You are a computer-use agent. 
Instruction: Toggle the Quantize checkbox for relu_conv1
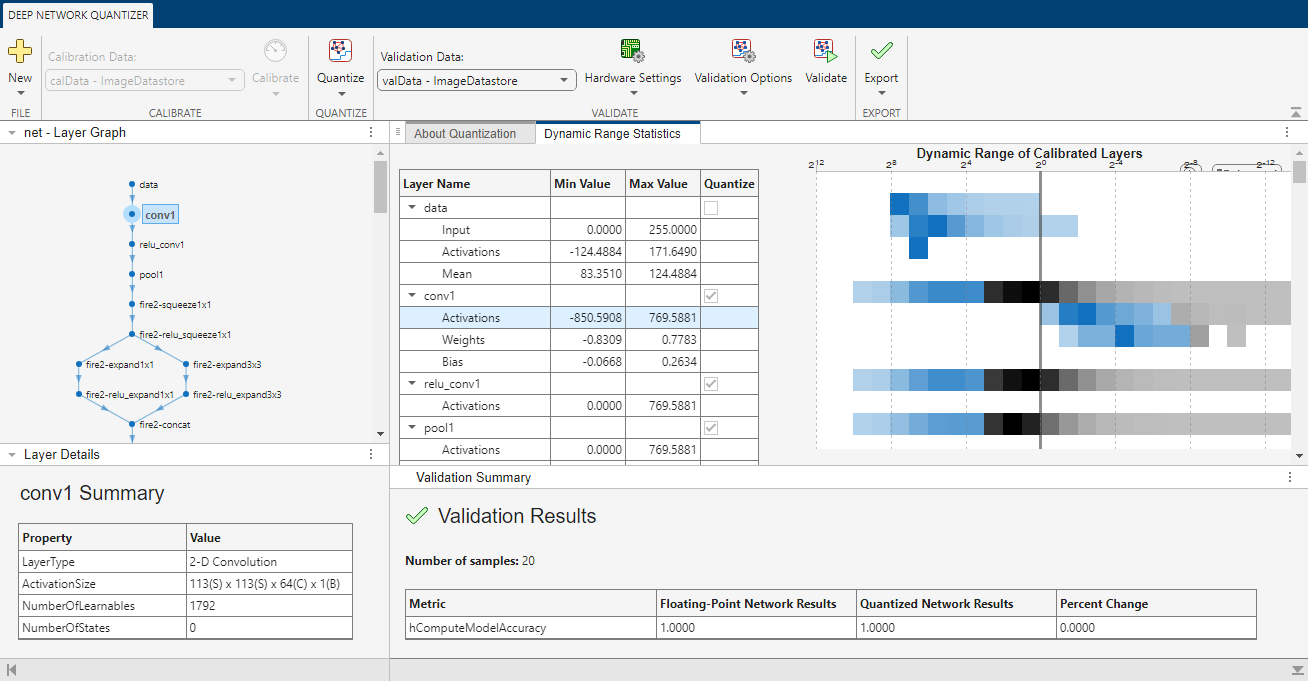[711, 384]
